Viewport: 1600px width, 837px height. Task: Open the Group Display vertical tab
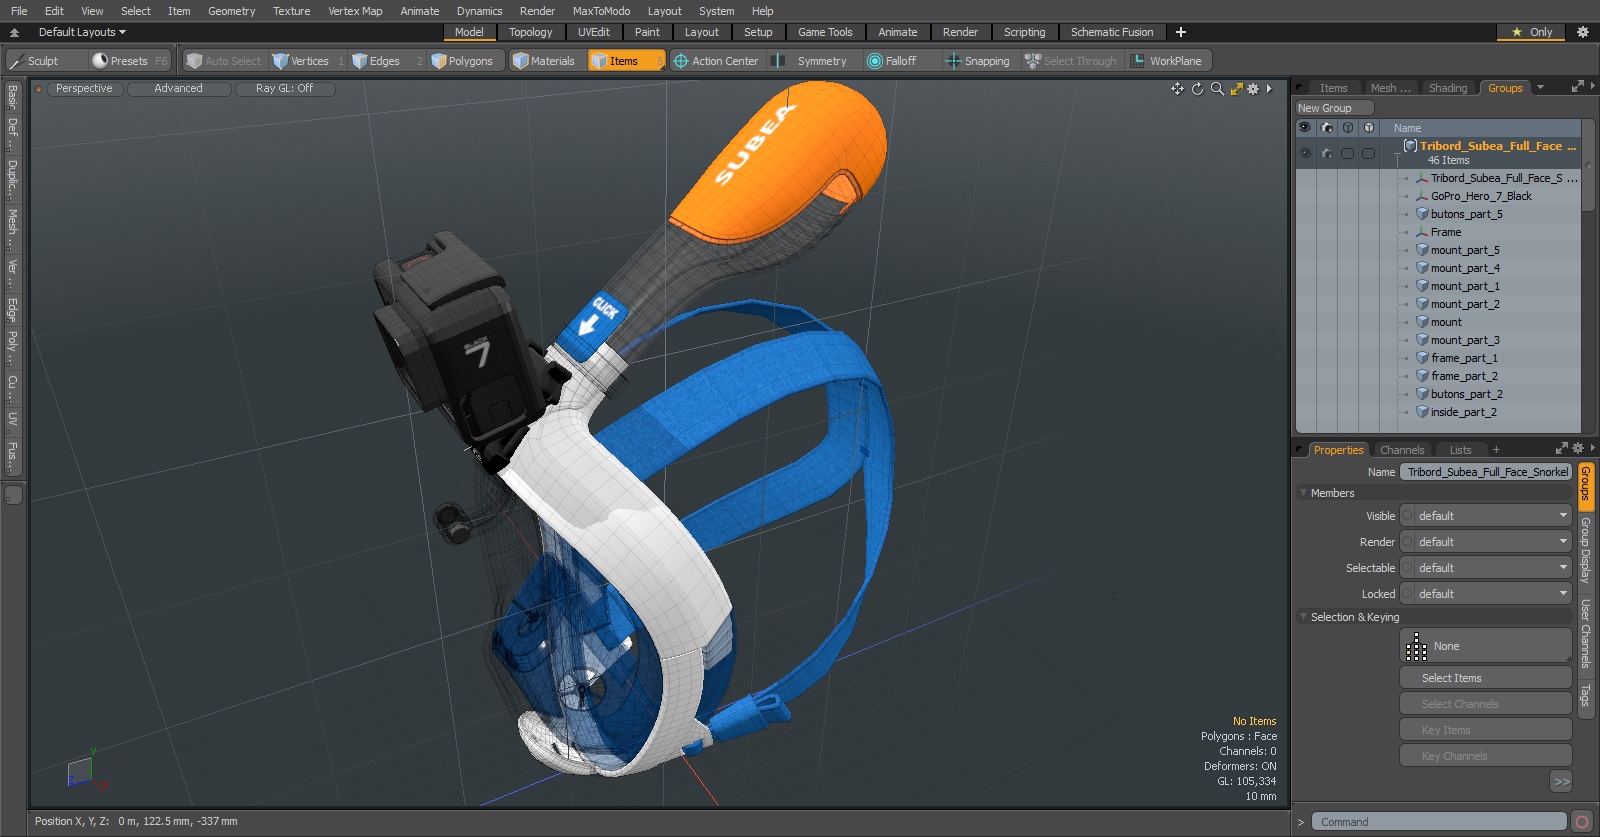[x=1585, y=550]
